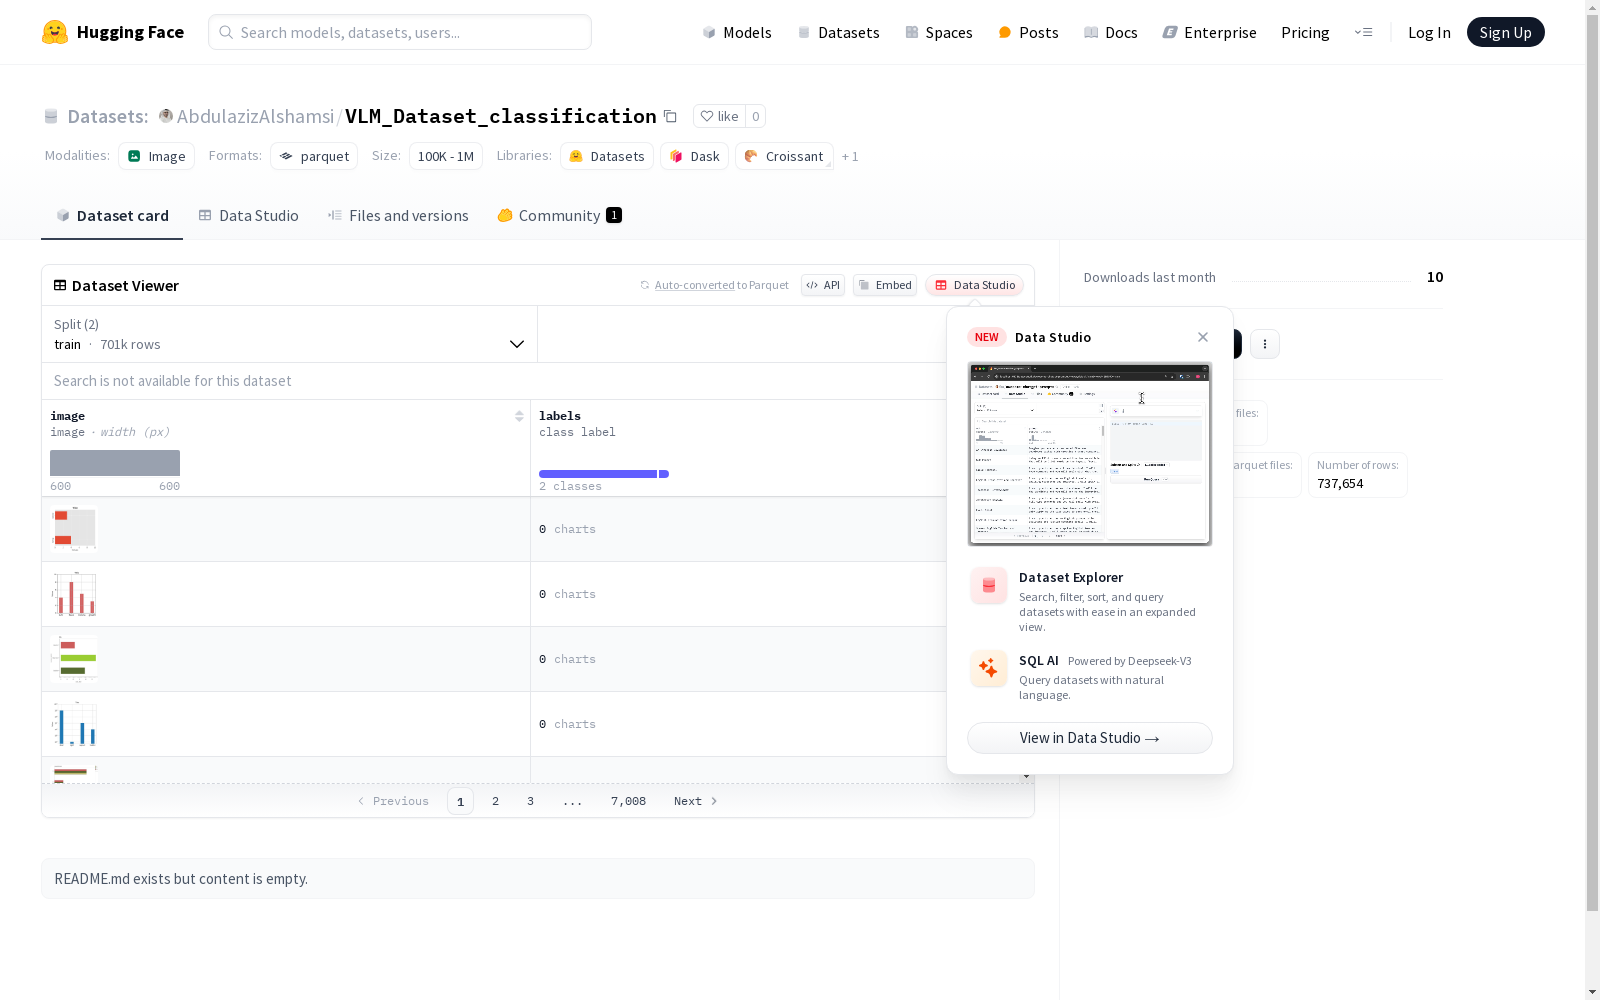The width and height of the screenshot is (1600, 1000).
Task: Click the Data Studio button in viewer header
Action: [x=975, y=285]
